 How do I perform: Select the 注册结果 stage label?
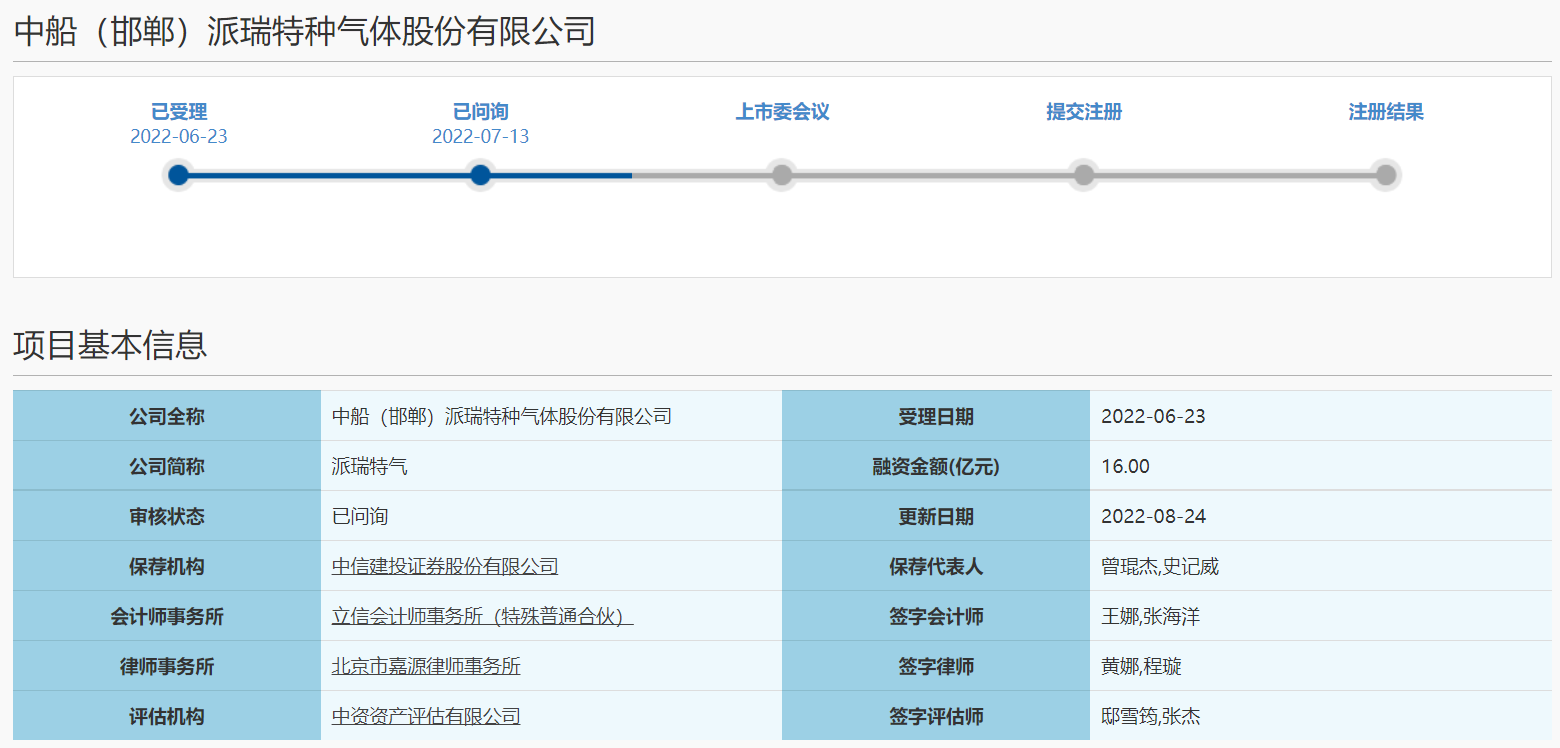click(x=1386, y=112)
